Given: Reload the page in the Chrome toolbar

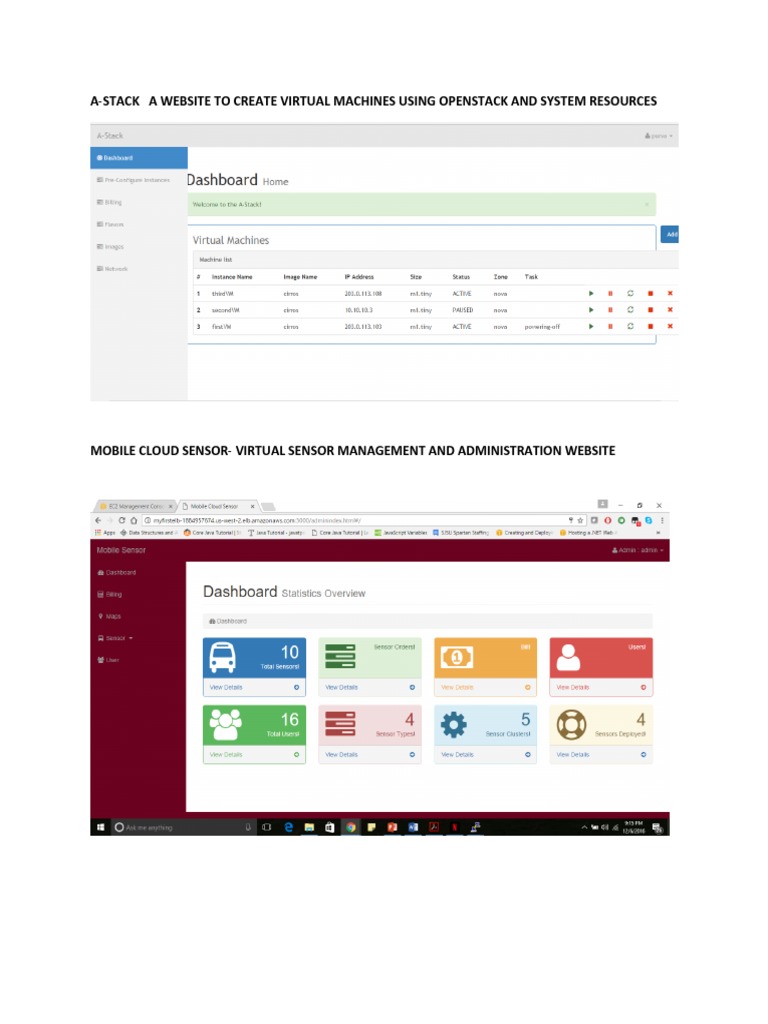Looking at the screenshot, I should (x=121, y=520).
